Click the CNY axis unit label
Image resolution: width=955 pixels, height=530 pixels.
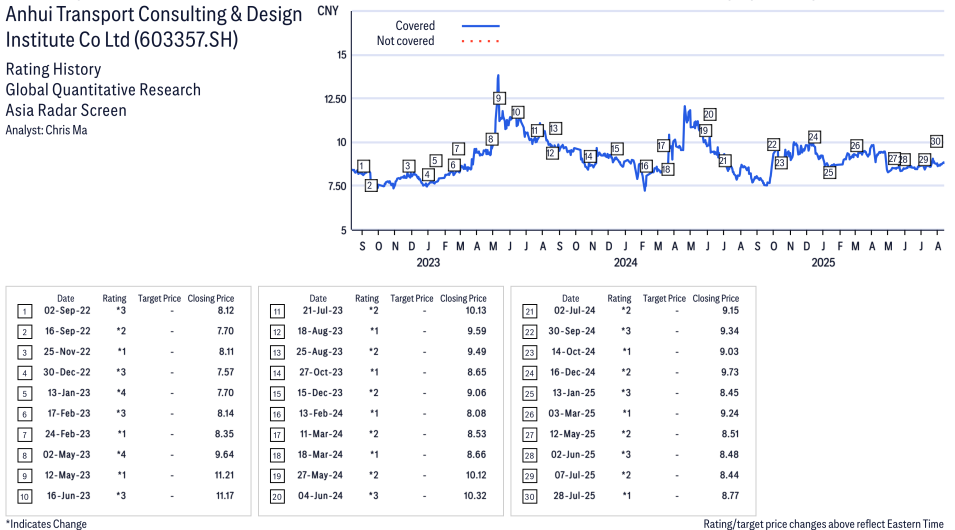click(328, 11)
